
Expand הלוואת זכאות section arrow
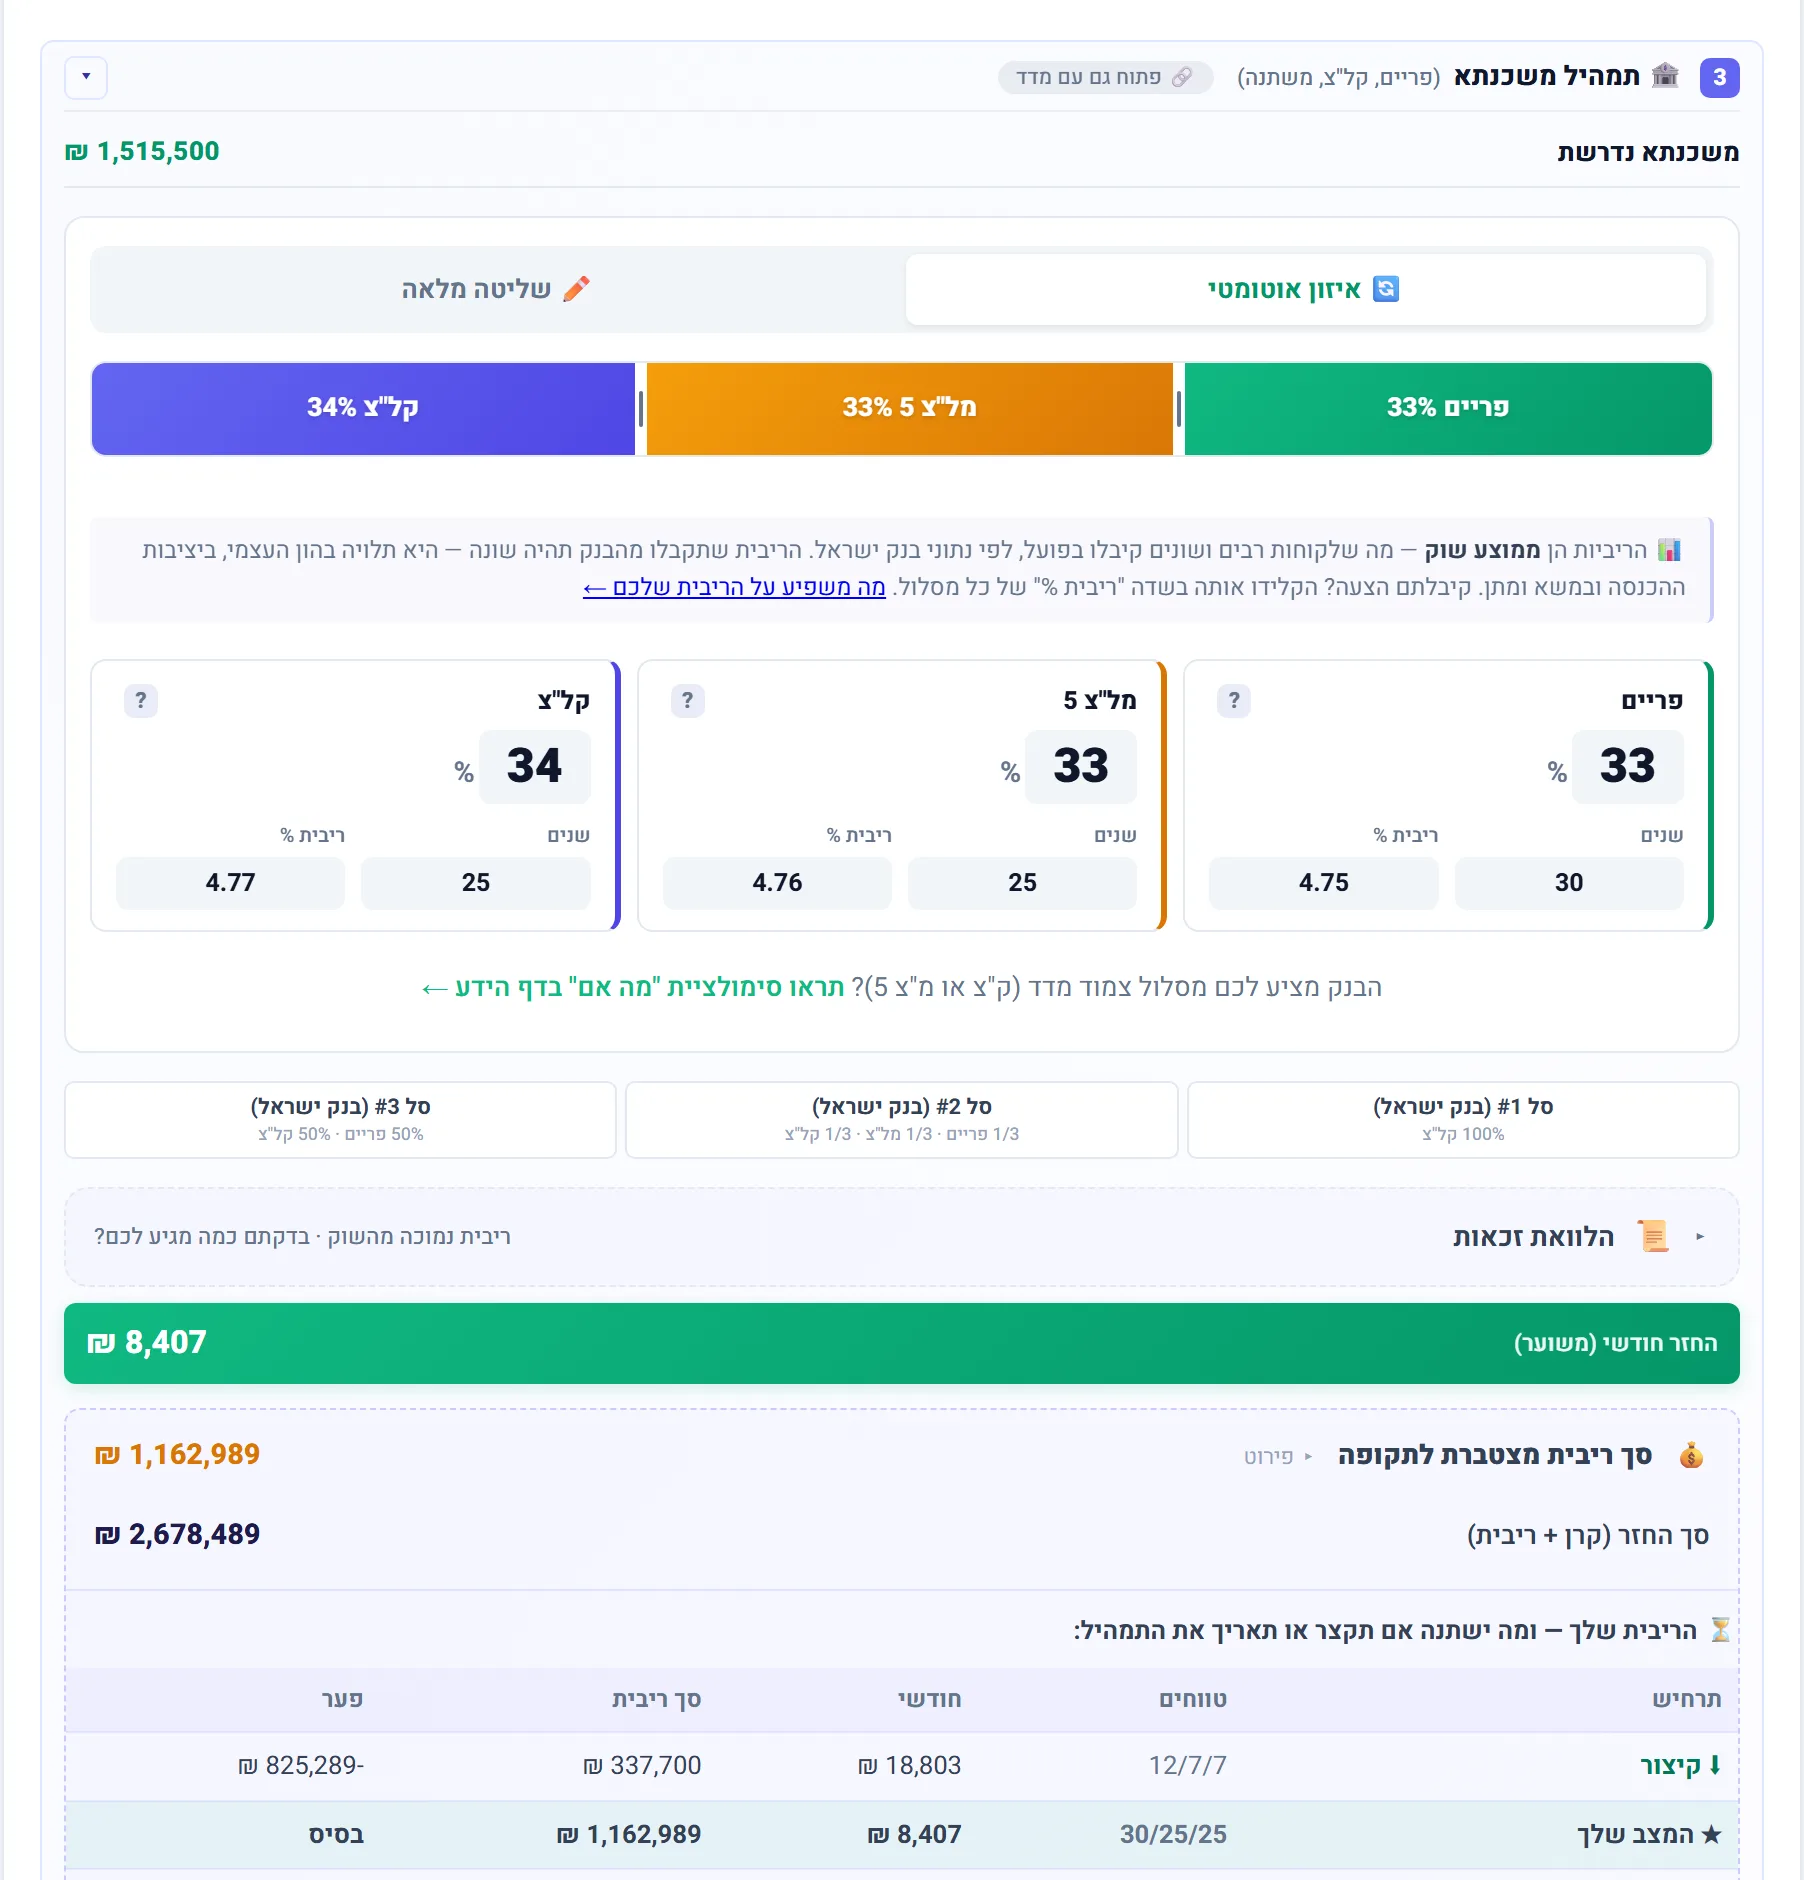pos(1700,1237)
